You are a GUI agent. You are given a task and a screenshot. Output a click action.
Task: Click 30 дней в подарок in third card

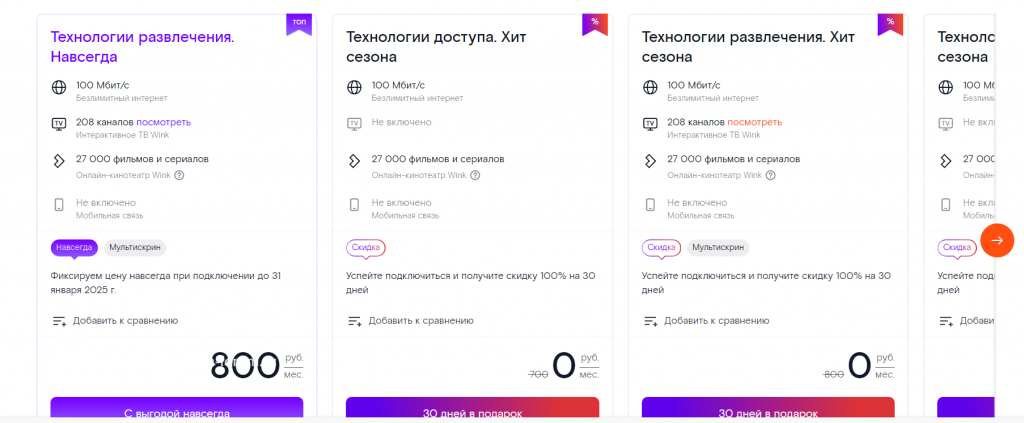(x=768, y=409)
